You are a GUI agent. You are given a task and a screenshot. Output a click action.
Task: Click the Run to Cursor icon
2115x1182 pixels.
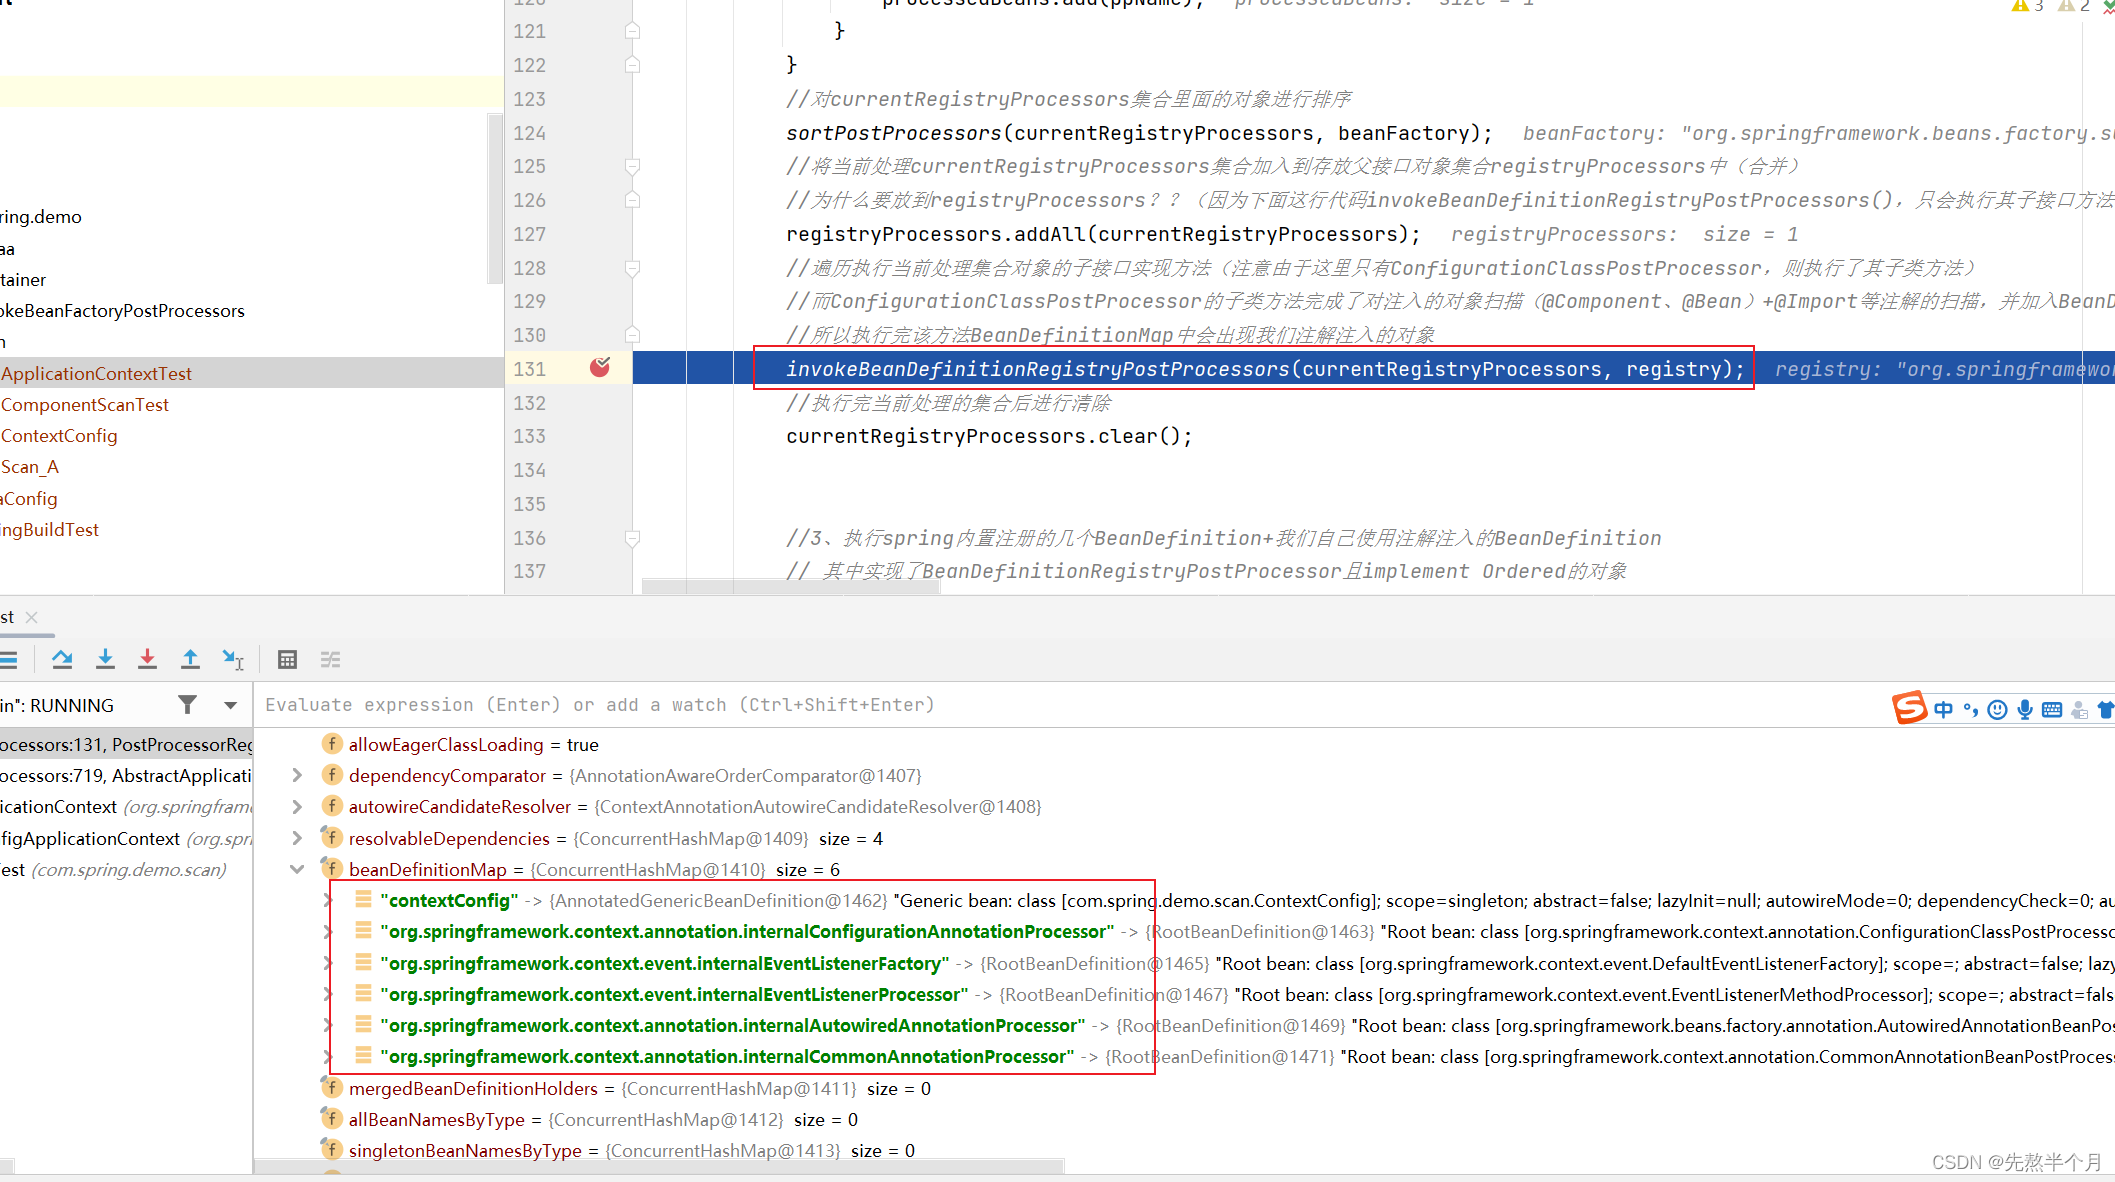tap(233, 659)
